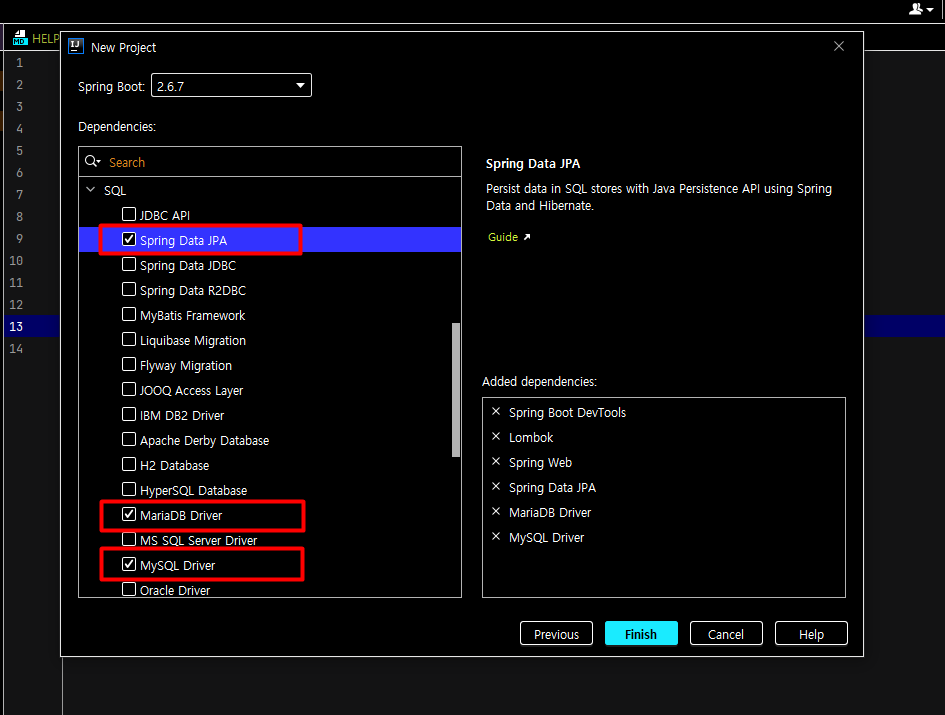Image resolution: width=945 pixels, height=715 pixels.
Task: Check the JDBC API dependency
Action: point(128,214)
